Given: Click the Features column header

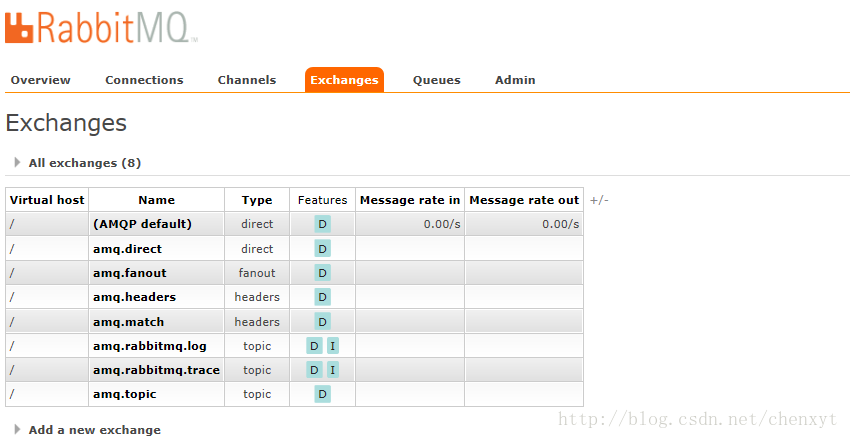Looking at the screenshot, I should pyautogui.click(x=323, y=200).
